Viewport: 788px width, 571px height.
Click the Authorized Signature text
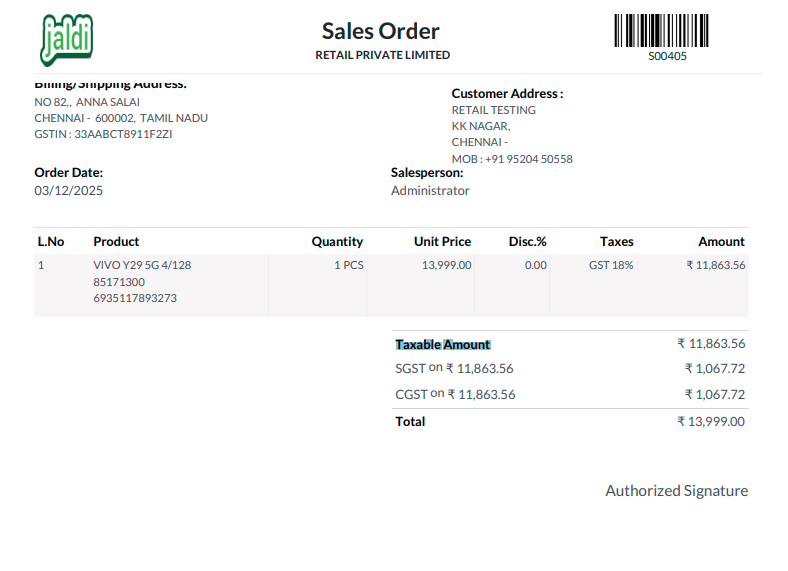[x=676, y=491]
